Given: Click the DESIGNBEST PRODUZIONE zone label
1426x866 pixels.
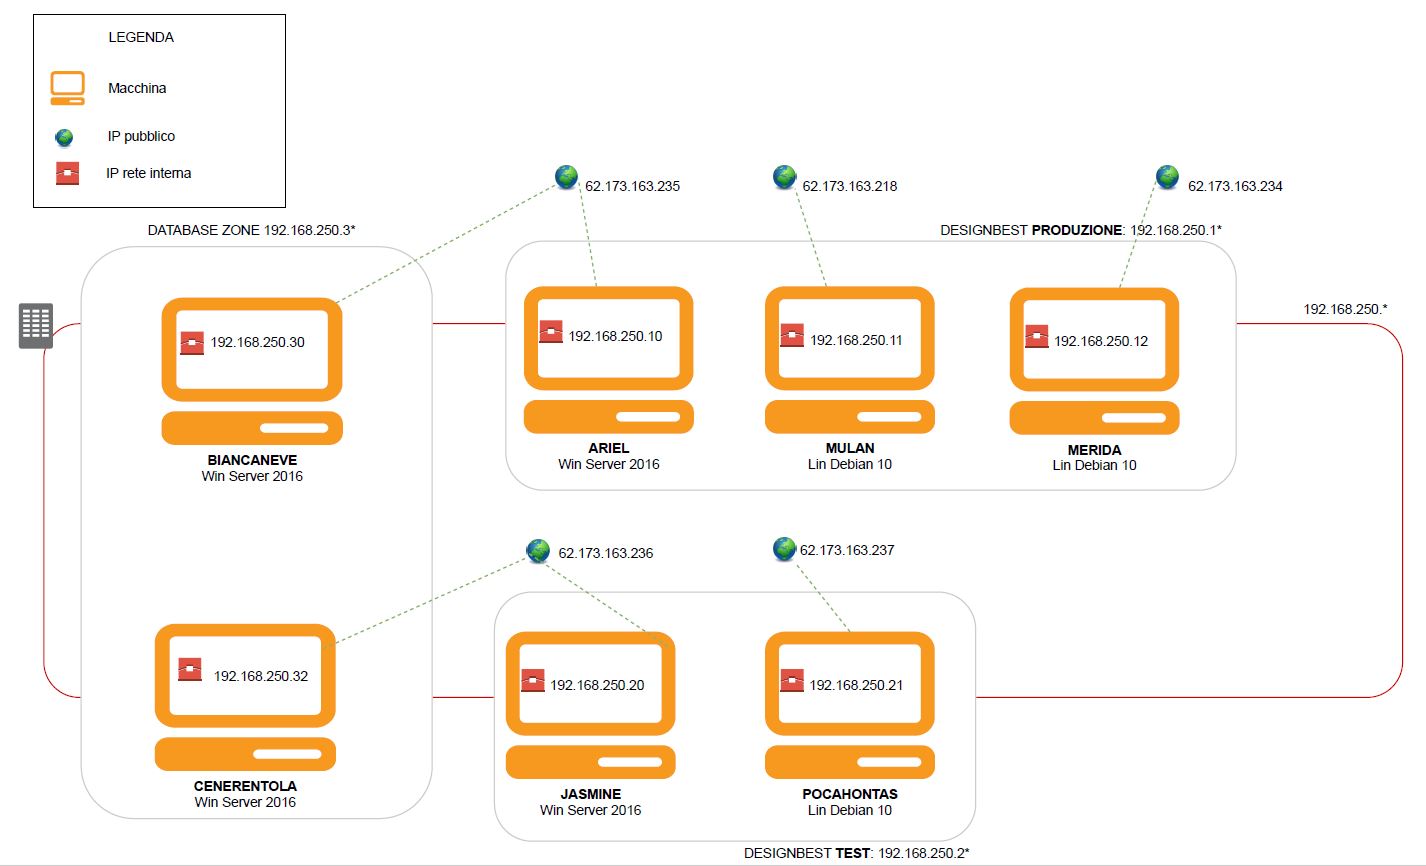Looking at the screenshot, I should [x=1080, y=230].
